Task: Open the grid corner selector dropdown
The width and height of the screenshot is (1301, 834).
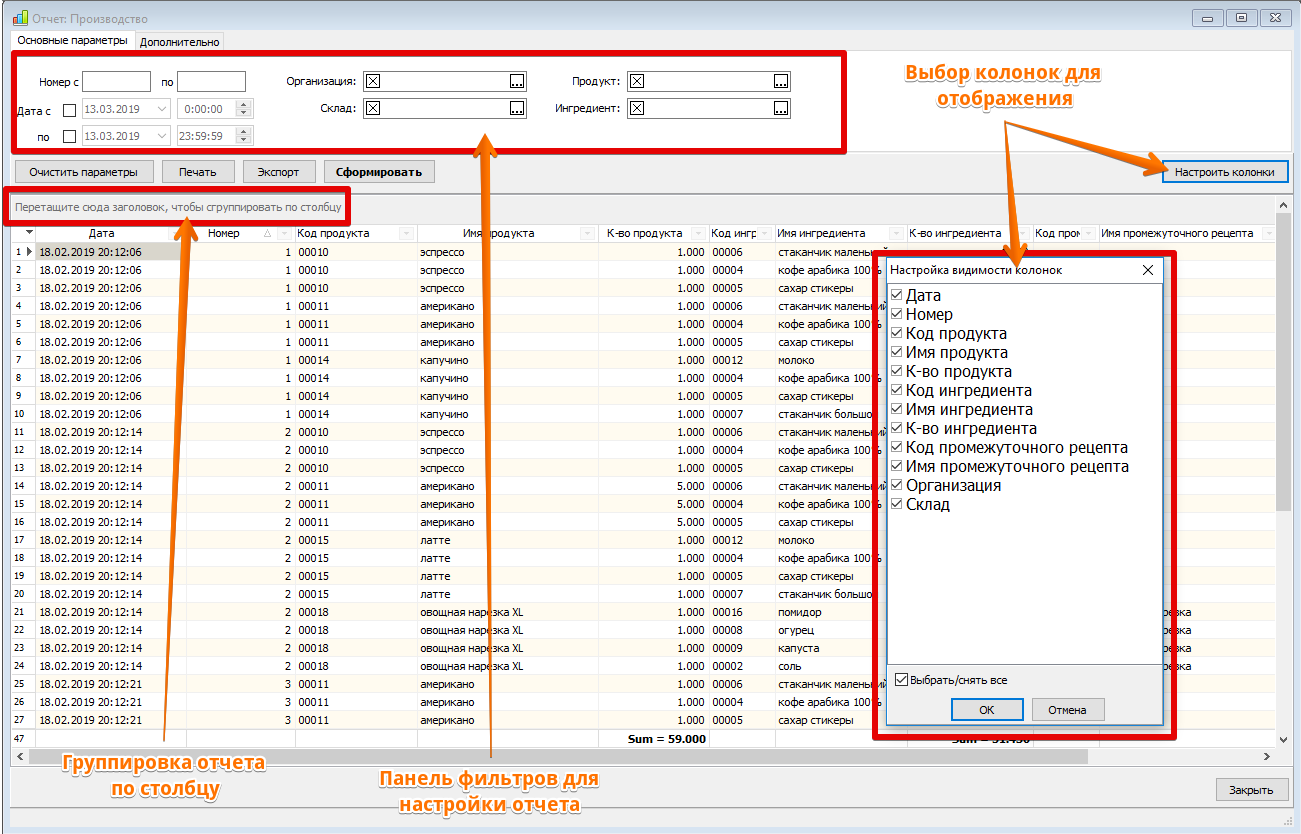Action: [30, 233]
